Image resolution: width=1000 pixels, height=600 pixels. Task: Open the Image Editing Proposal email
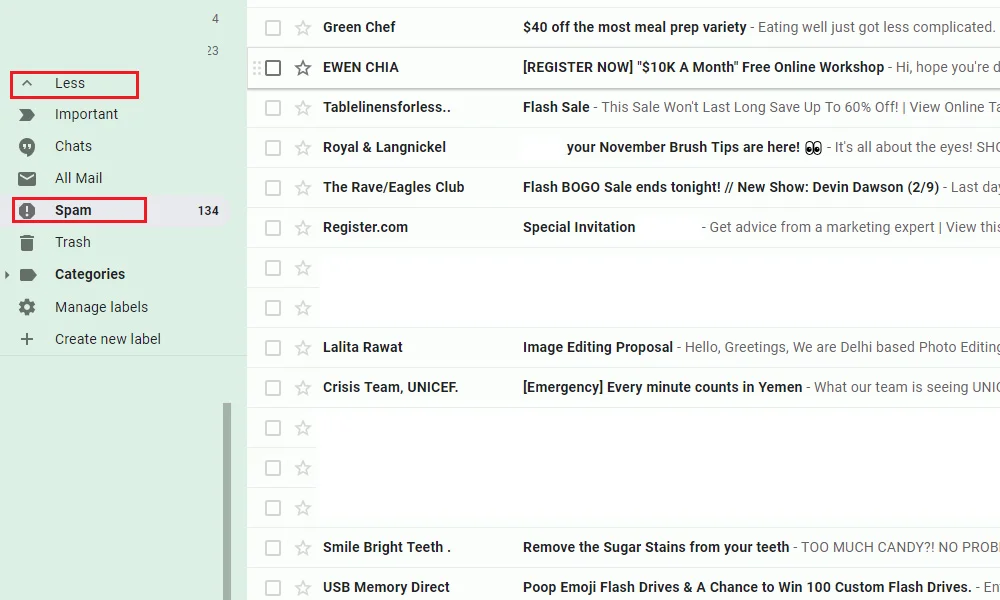point(598,347)
